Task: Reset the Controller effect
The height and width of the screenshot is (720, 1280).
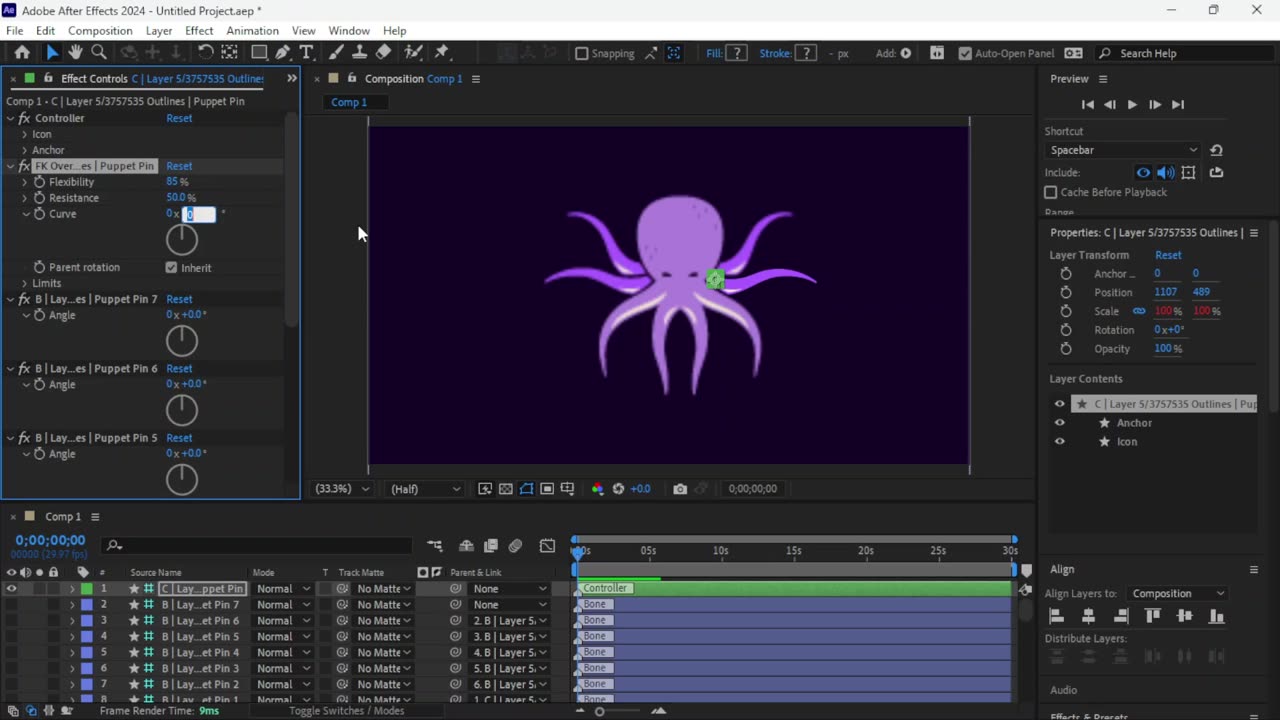Action: click(179, 118)
